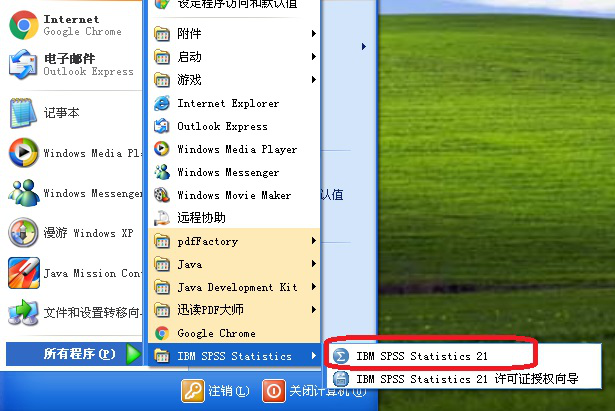Expand the 附件 submenu arrow
615x411 pixels.
tap(314, 34)
